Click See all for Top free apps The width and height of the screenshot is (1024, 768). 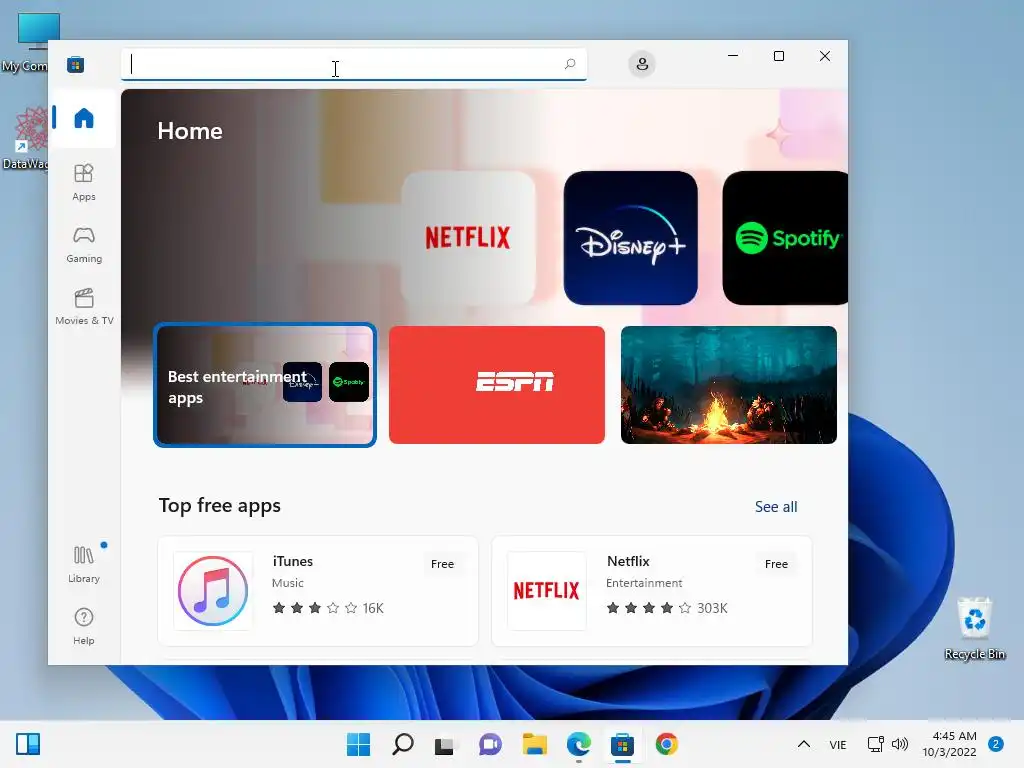coord(776,507)
